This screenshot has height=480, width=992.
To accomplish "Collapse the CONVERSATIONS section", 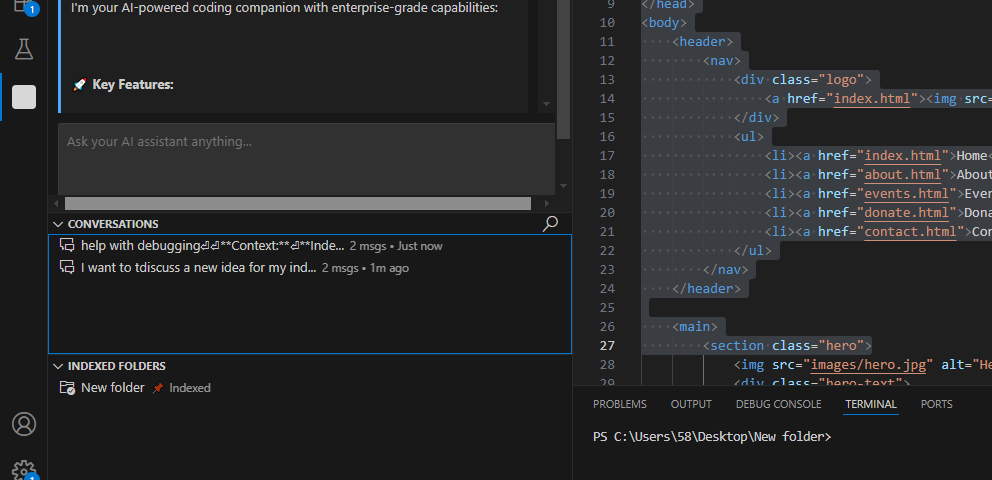I will (x=57, y=224).
